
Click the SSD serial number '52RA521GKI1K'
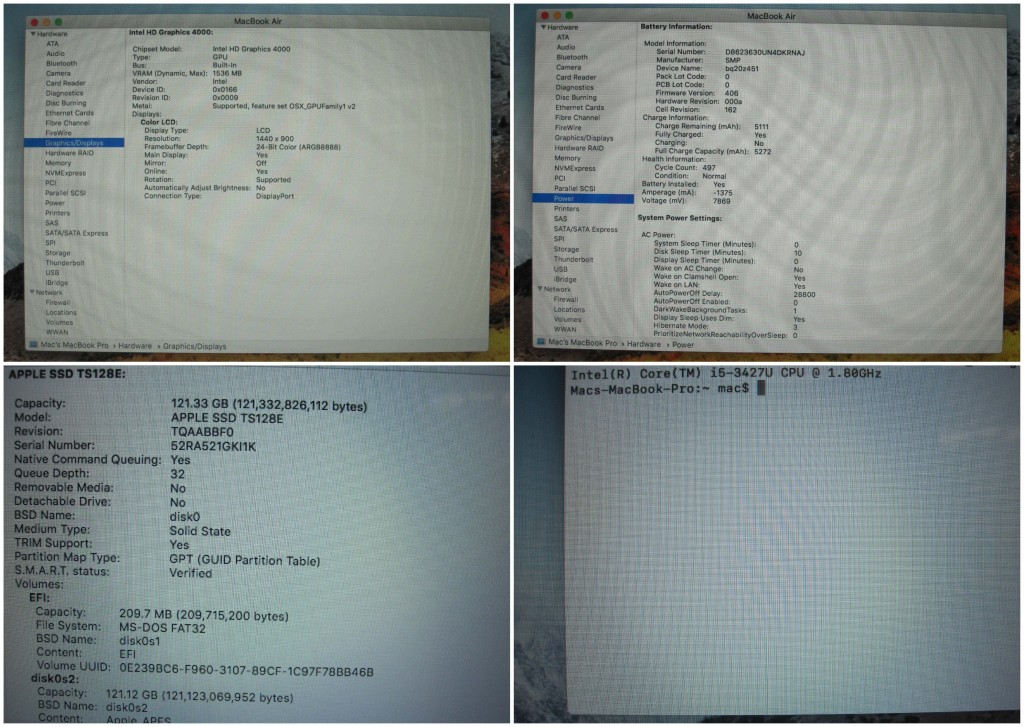click(x=213, y=446)
